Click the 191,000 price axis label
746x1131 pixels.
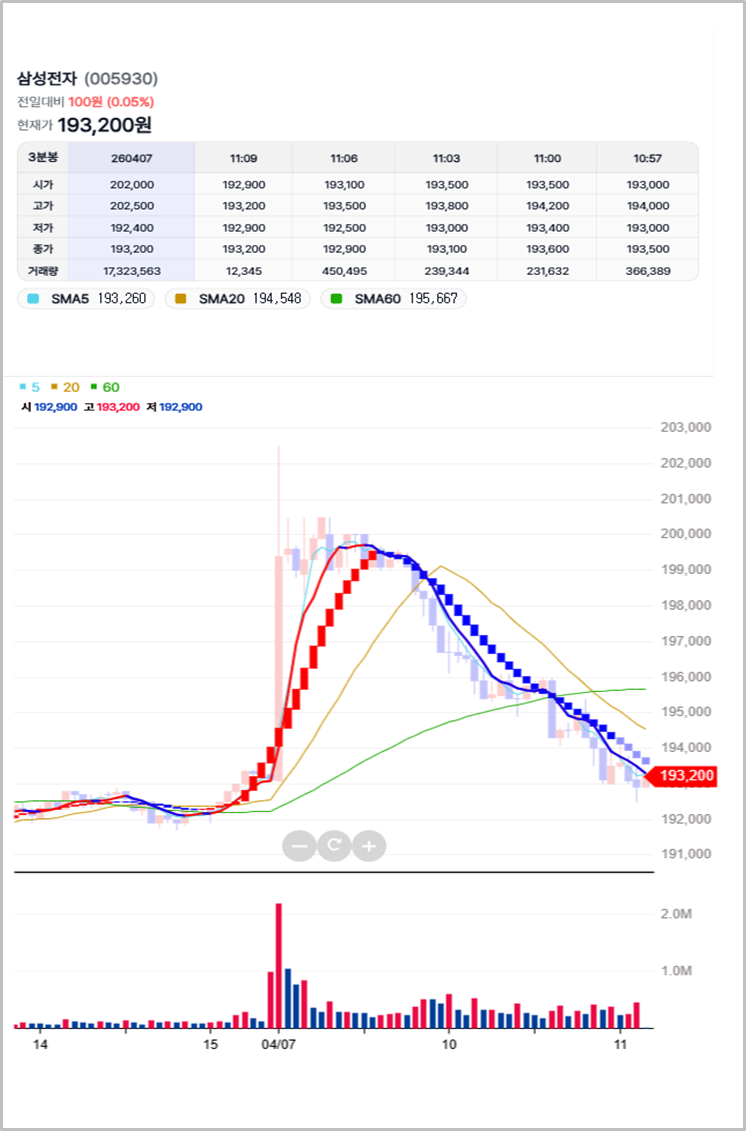685,854
